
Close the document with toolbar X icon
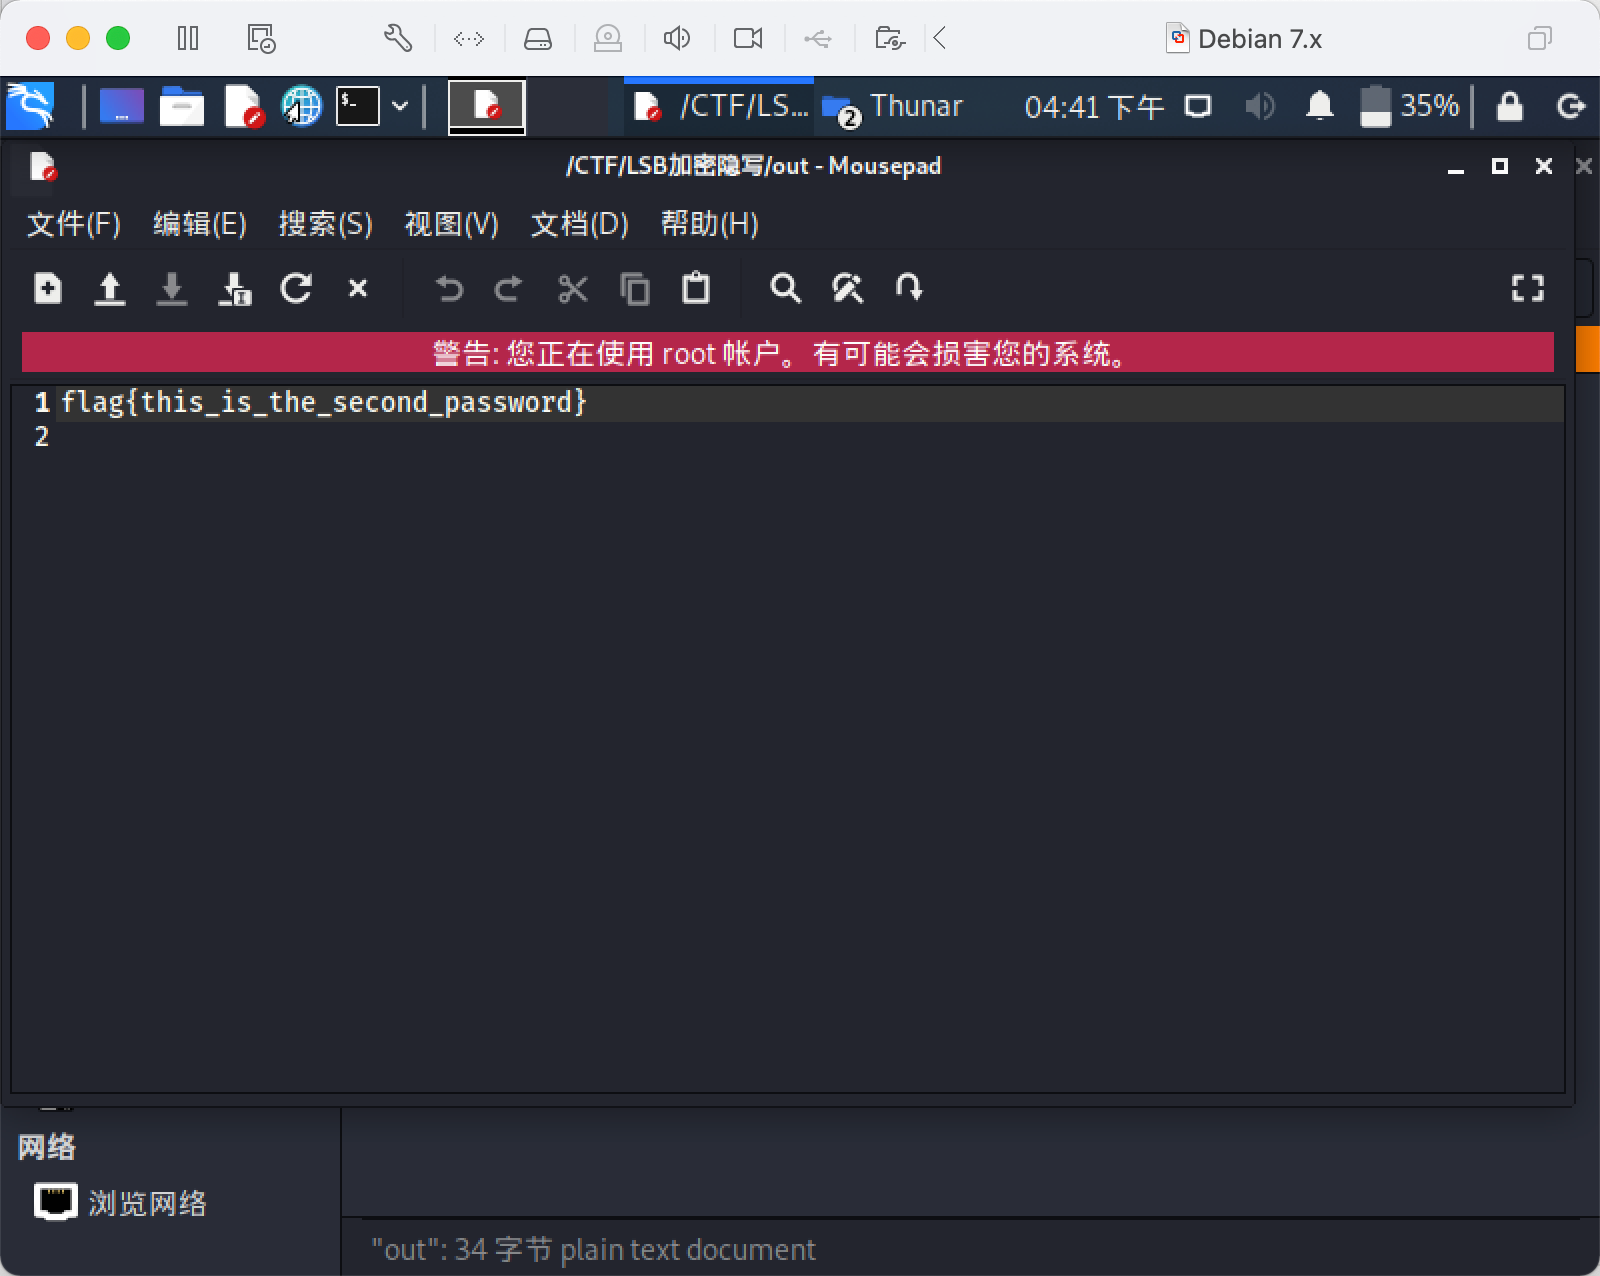click(358, 288)
